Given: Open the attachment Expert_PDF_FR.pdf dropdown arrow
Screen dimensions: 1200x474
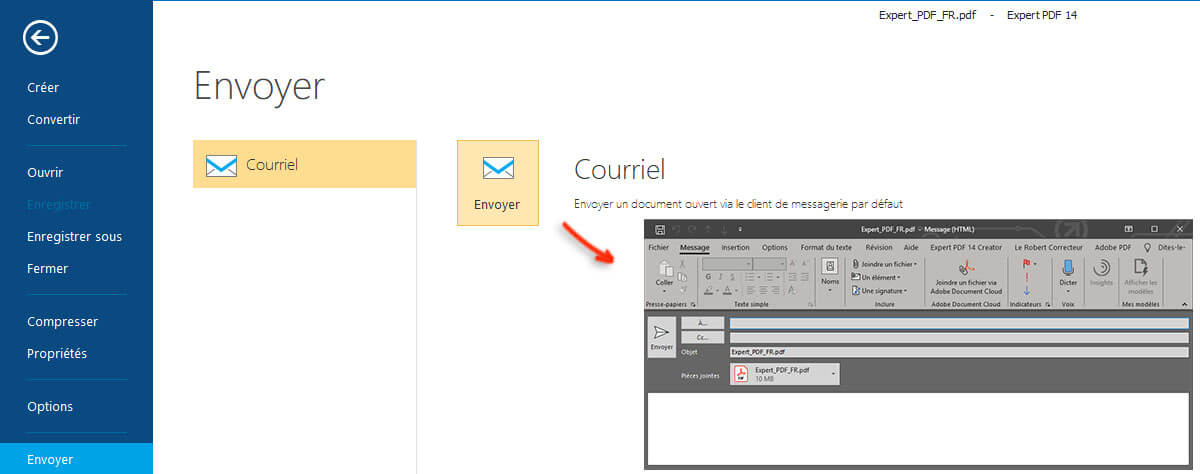Looking at the screenshot, I should pyautogui.click(x=833, y=374).
